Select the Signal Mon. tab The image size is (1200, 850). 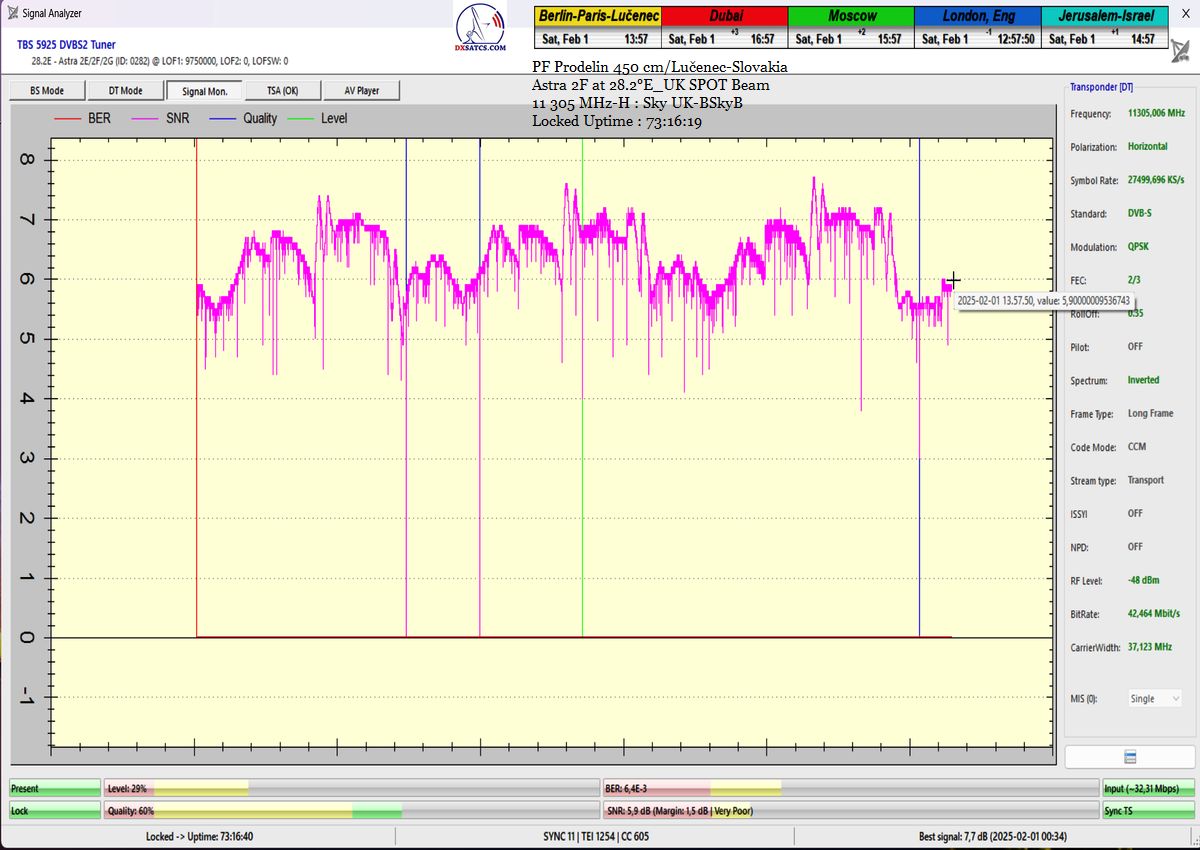(204, 91)
